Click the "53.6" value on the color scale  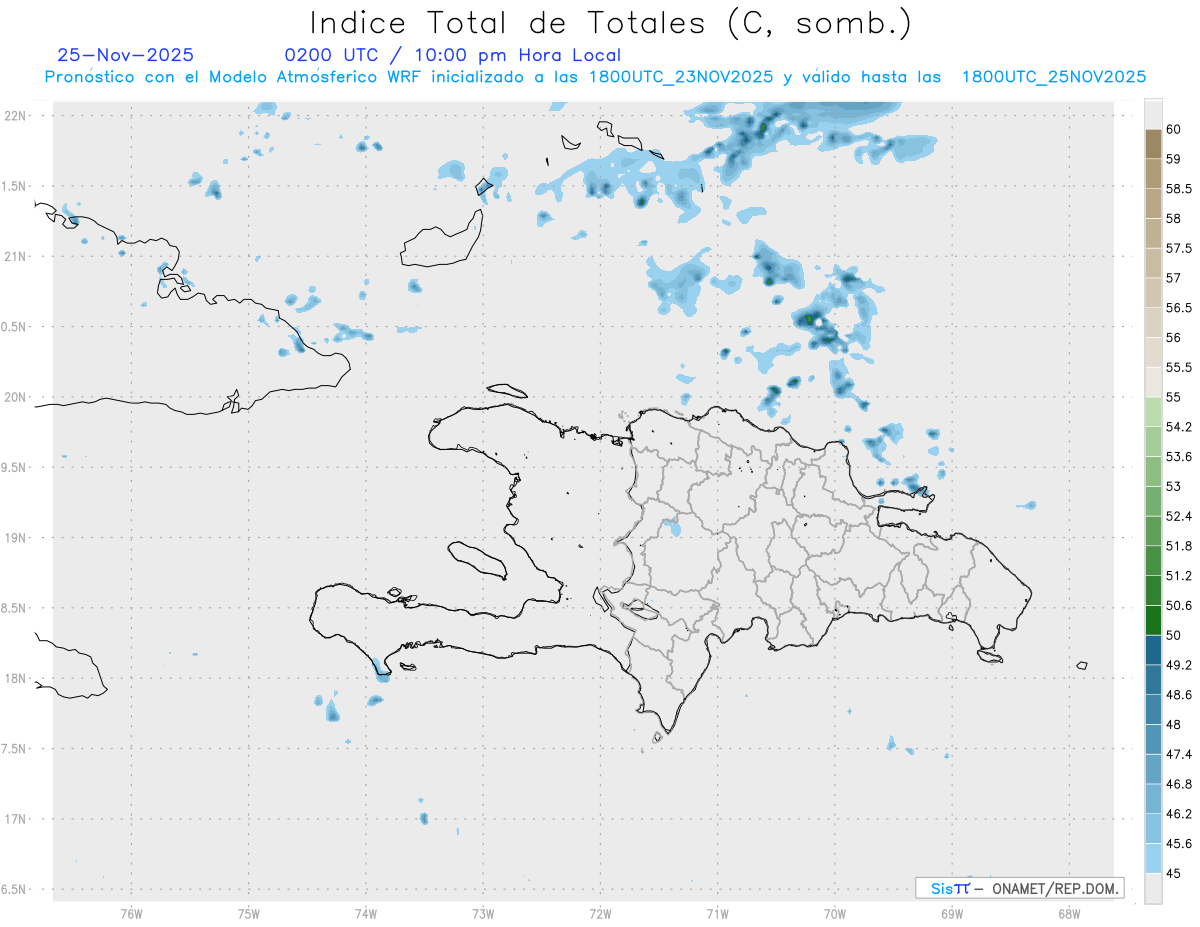pos(1179,456)
